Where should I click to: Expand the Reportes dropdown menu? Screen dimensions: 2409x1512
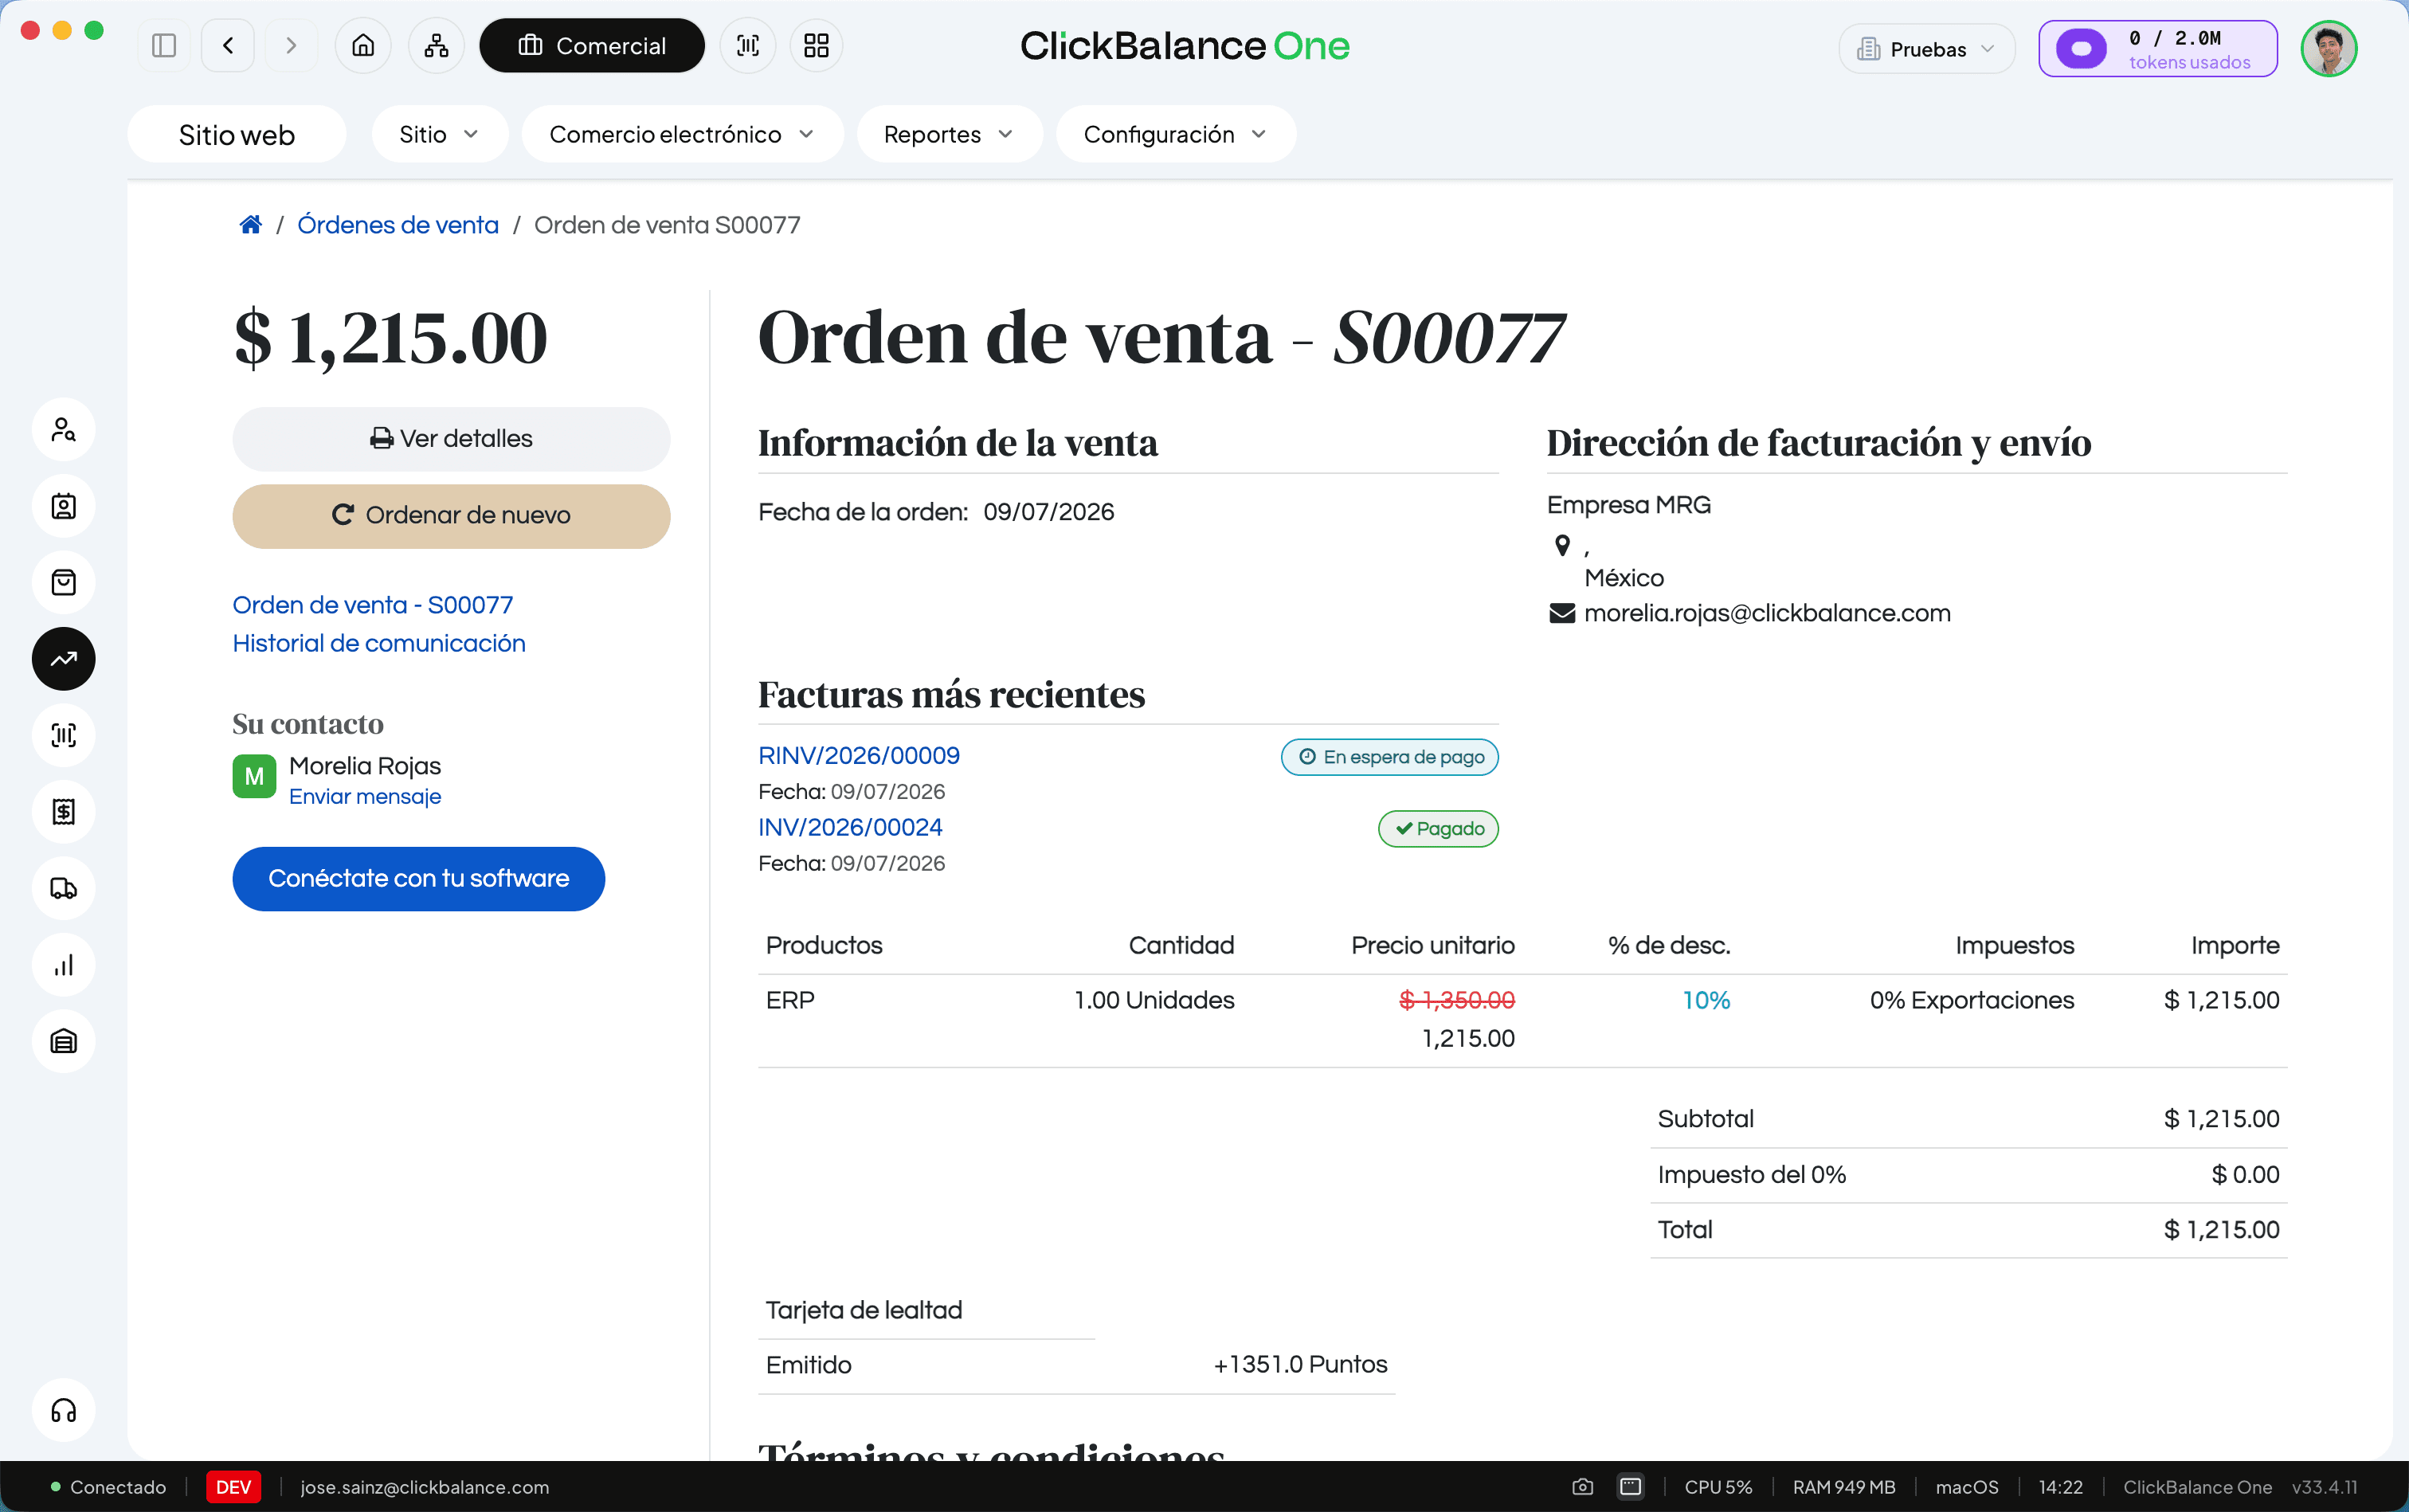949,134
